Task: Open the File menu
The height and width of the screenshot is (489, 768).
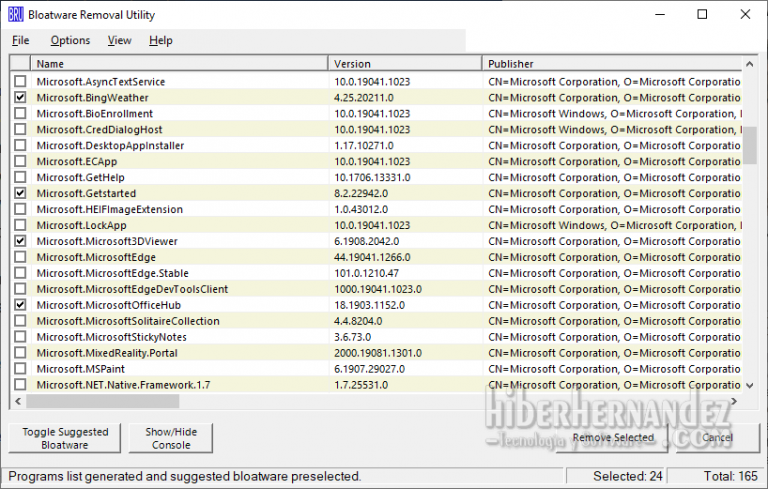Action: coord(20,41)
